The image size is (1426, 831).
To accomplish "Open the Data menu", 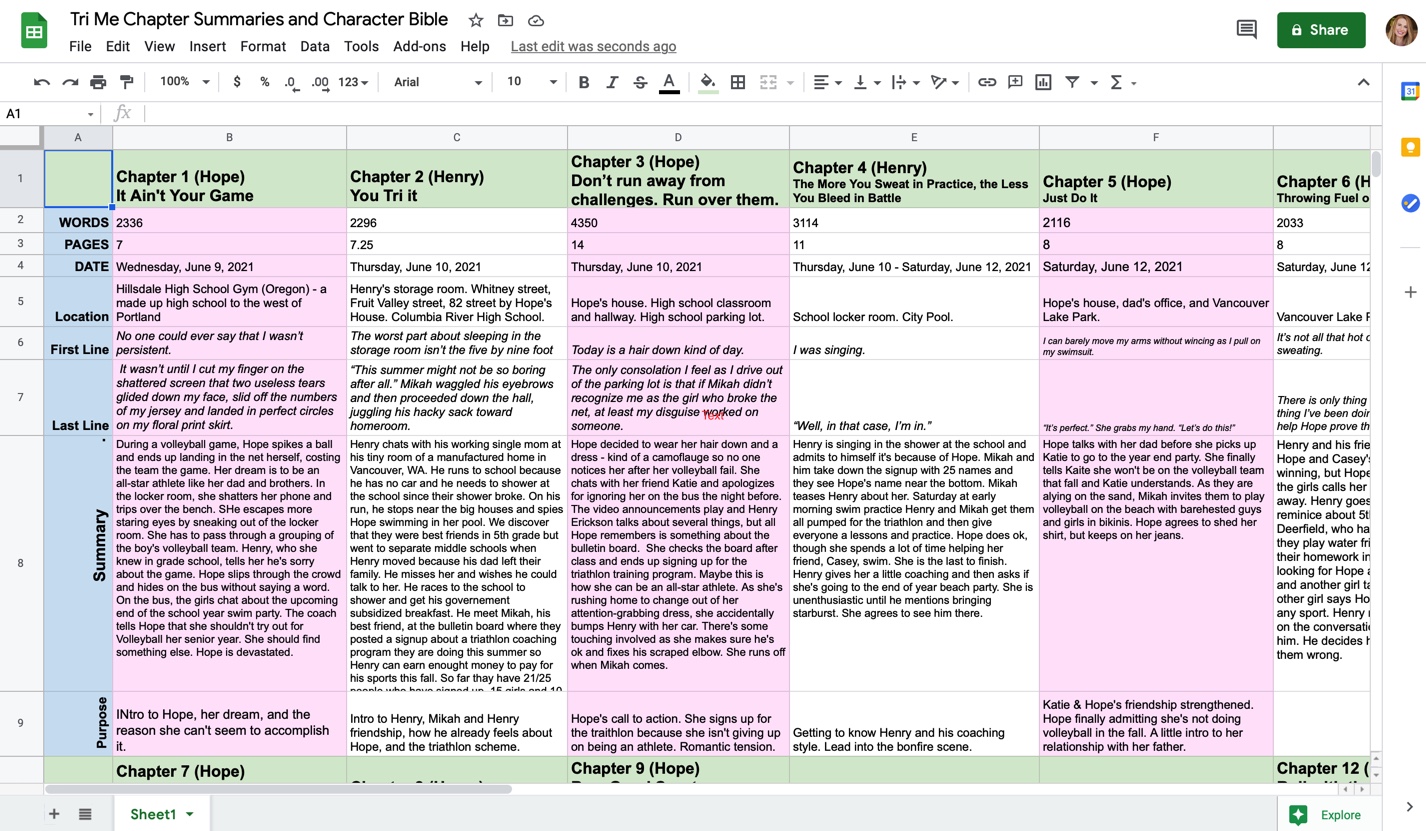I will coord(315,46).
